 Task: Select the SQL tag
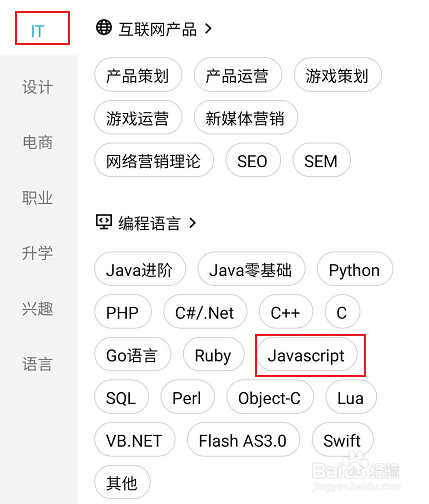(x=122, y=397)
